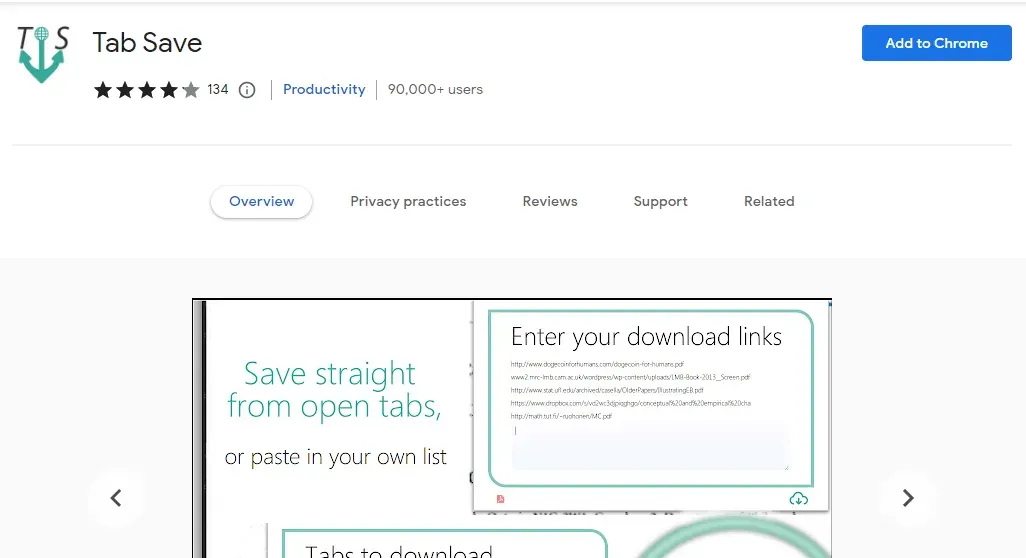Screen dimensions: 1026x558
Task: Click the cloud download icon in screenshot
Action: tap(798, 499)
